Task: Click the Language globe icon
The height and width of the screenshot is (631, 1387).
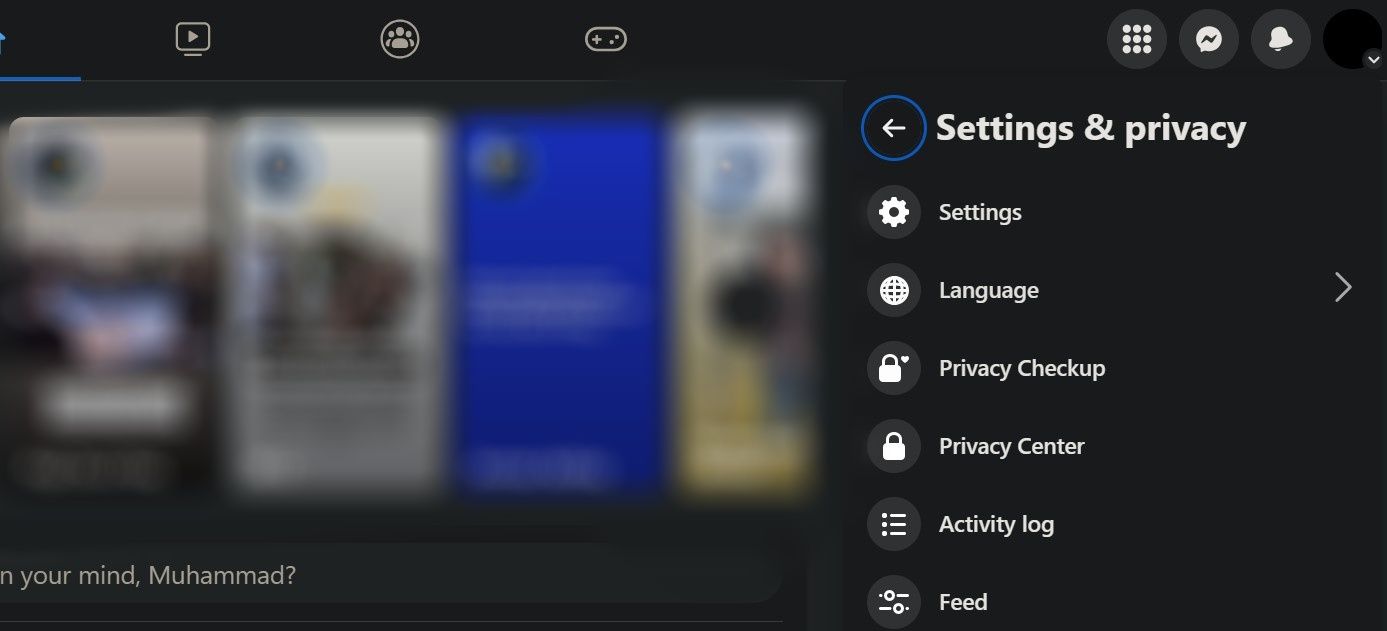Action: 892,290
